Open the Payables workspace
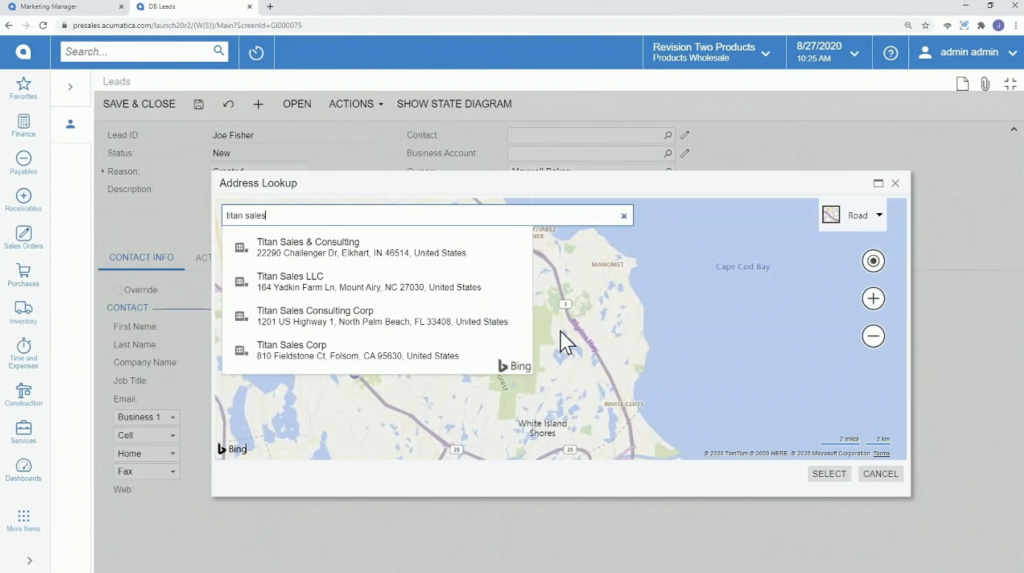Image resolution: width=1024 pixels, height=573 pixels. point(24,163)
